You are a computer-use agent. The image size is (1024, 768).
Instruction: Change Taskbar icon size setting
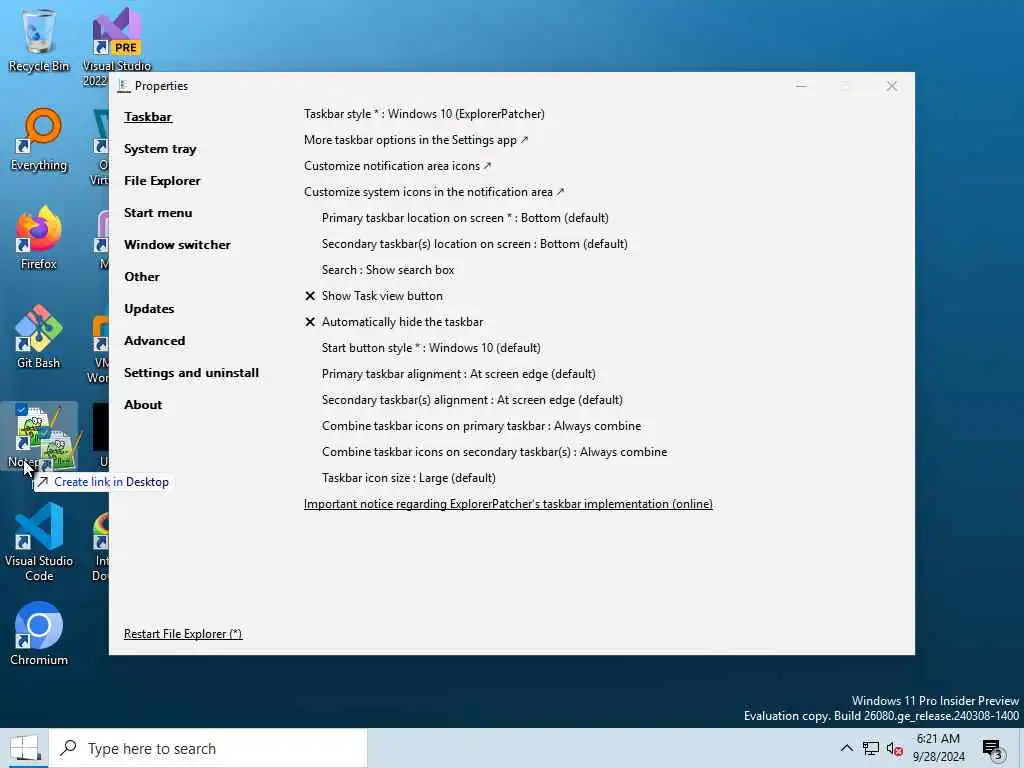(409, 478)
